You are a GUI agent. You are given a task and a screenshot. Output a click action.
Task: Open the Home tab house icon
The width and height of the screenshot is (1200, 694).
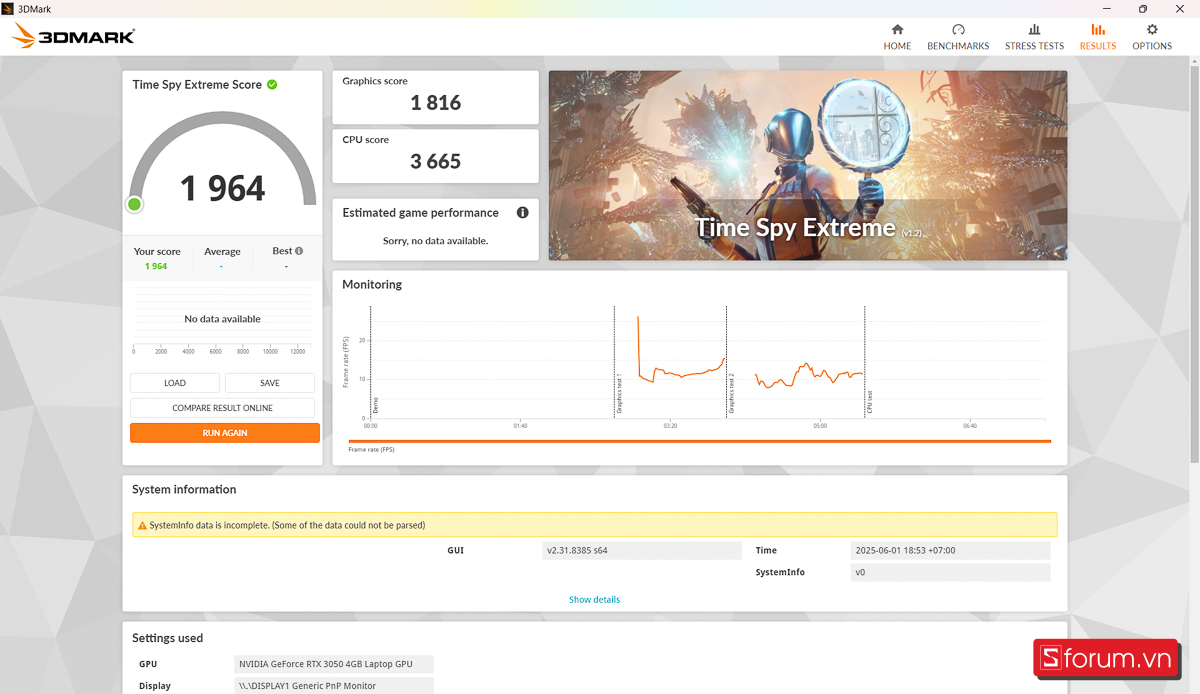[x=897, y=30]
